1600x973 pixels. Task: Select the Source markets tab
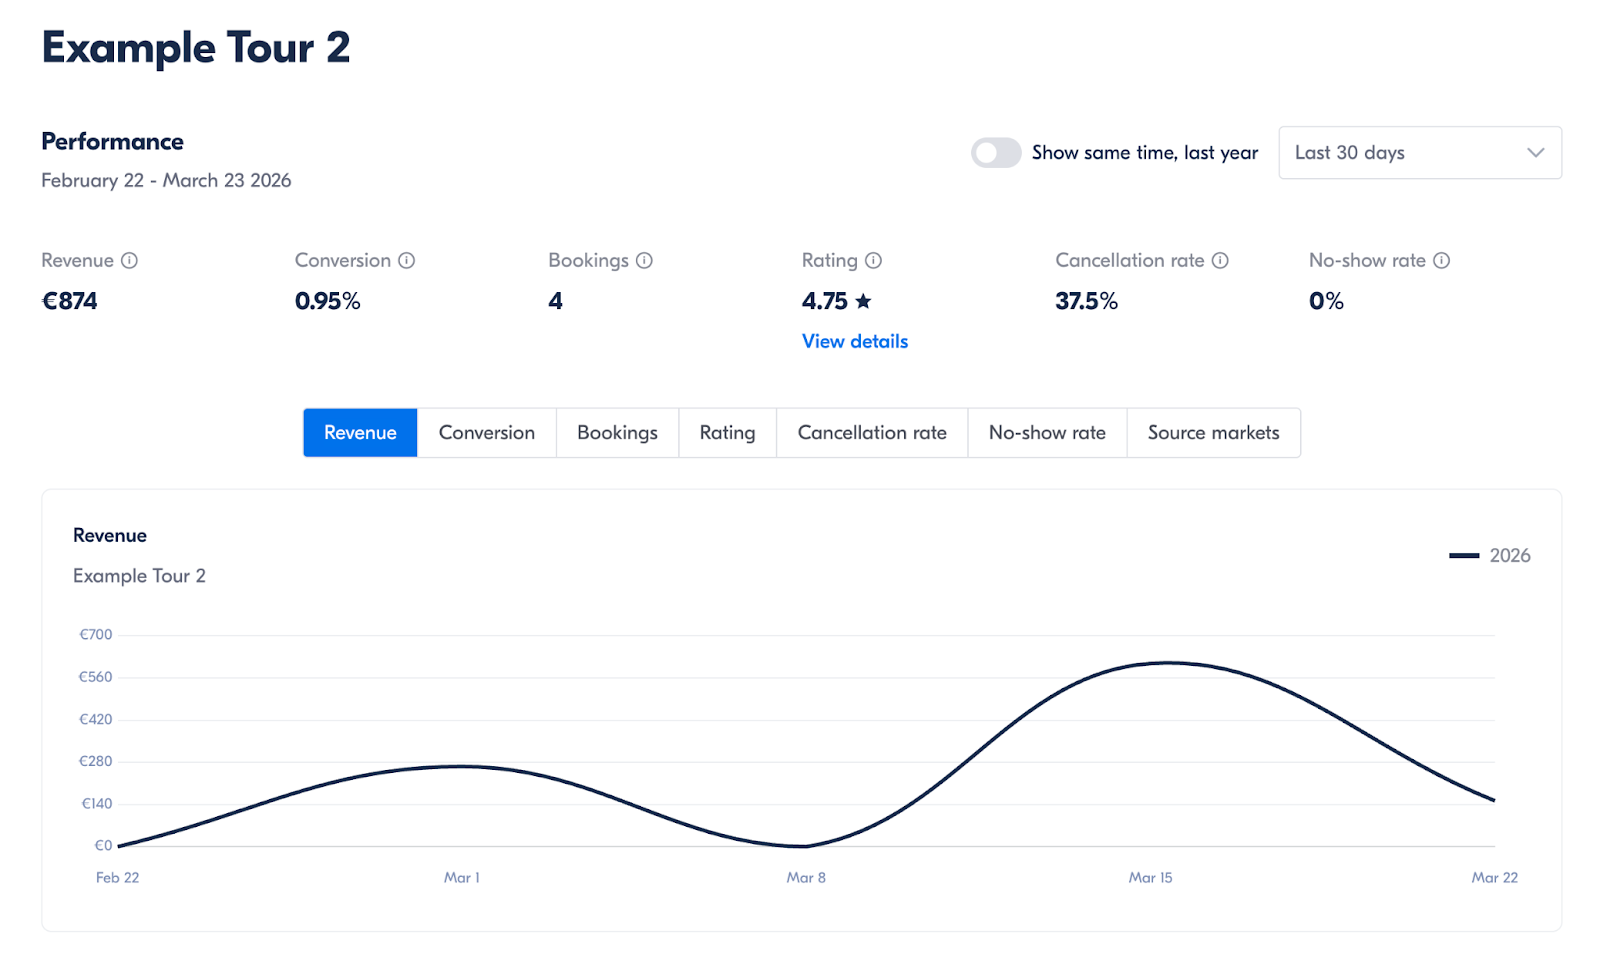[1213, 433]
